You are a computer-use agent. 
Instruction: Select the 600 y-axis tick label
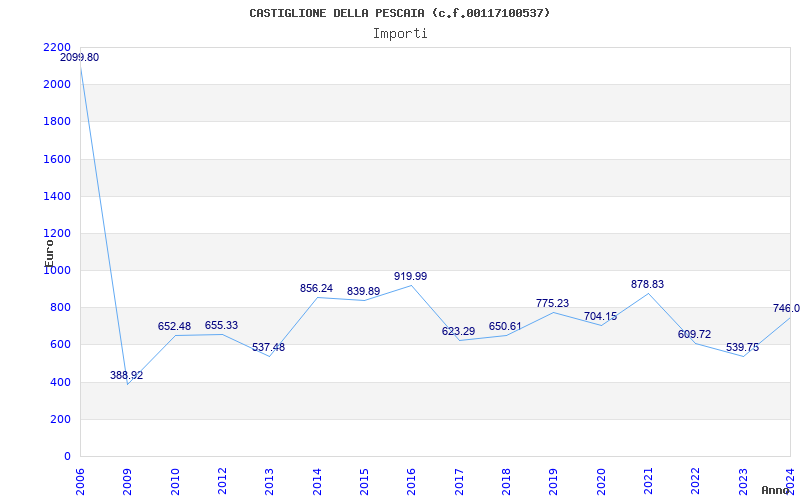pyautogui.click(x=61, y=345)
